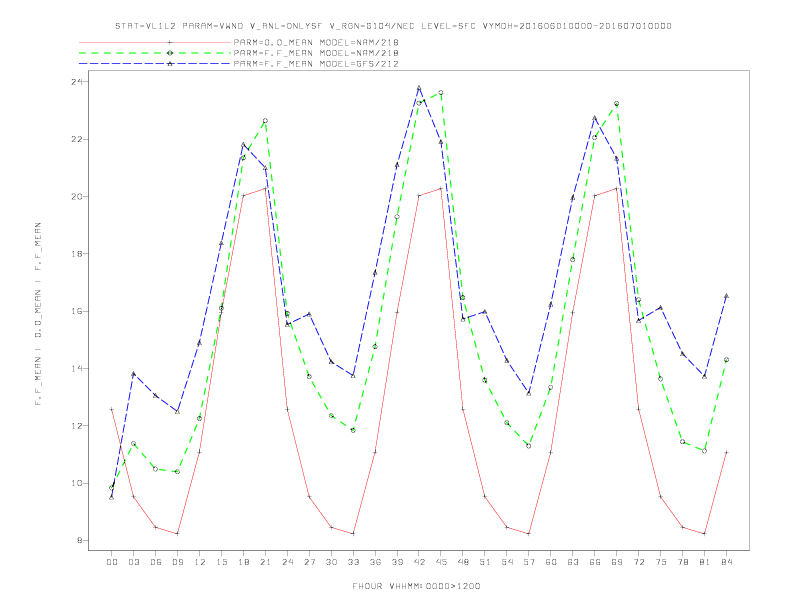Click blue GFS triangle marker at hour 84
The width and height of the screenshot is (792, 612).
click(726, 296)
